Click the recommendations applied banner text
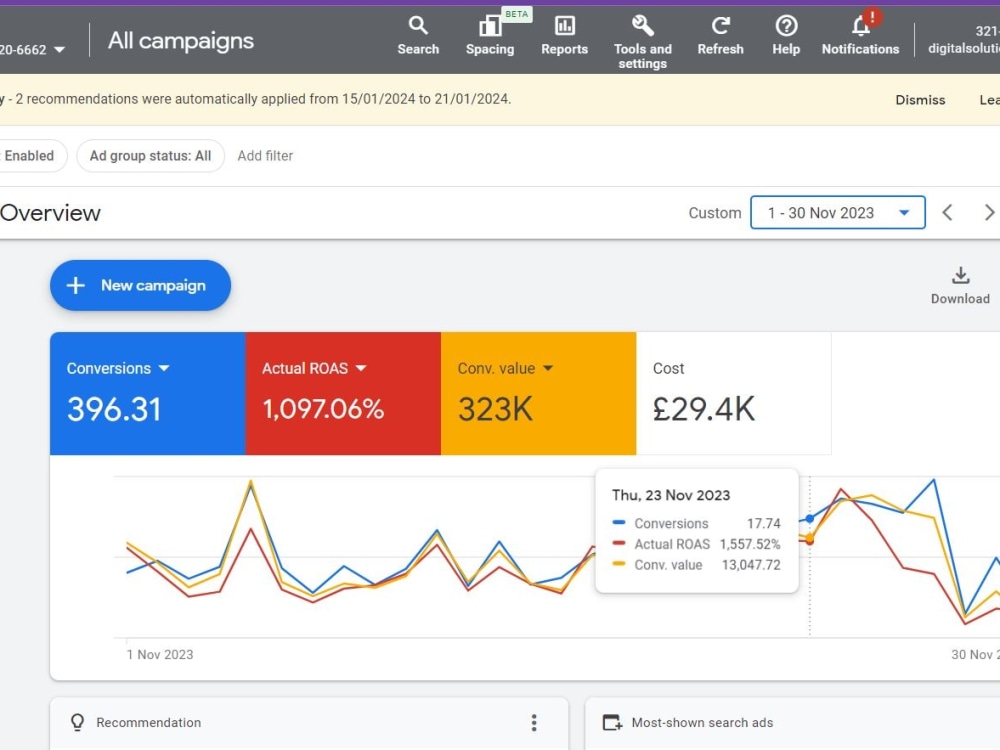The image size is (1000, 750). 256,99
